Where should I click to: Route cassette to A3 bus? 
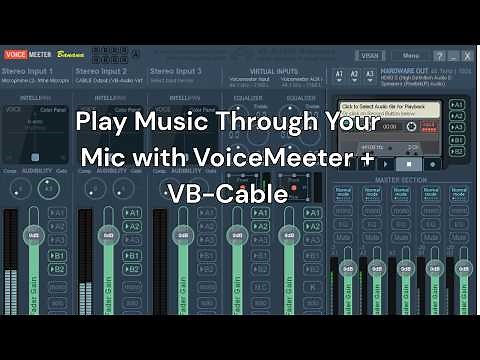coord(457,127)
